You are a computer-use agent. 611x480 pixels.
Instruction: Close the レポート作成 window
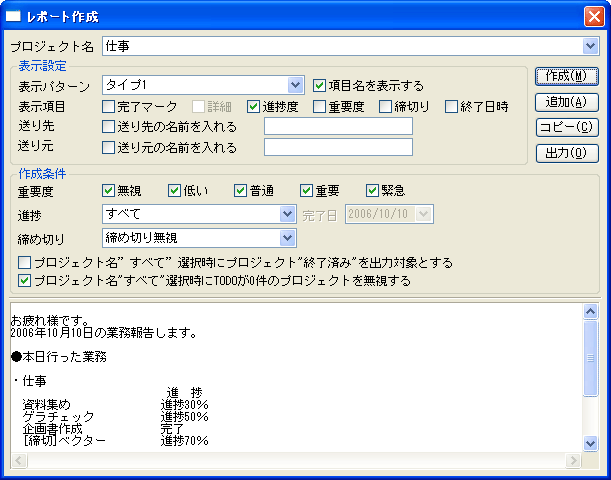[592, 17]
